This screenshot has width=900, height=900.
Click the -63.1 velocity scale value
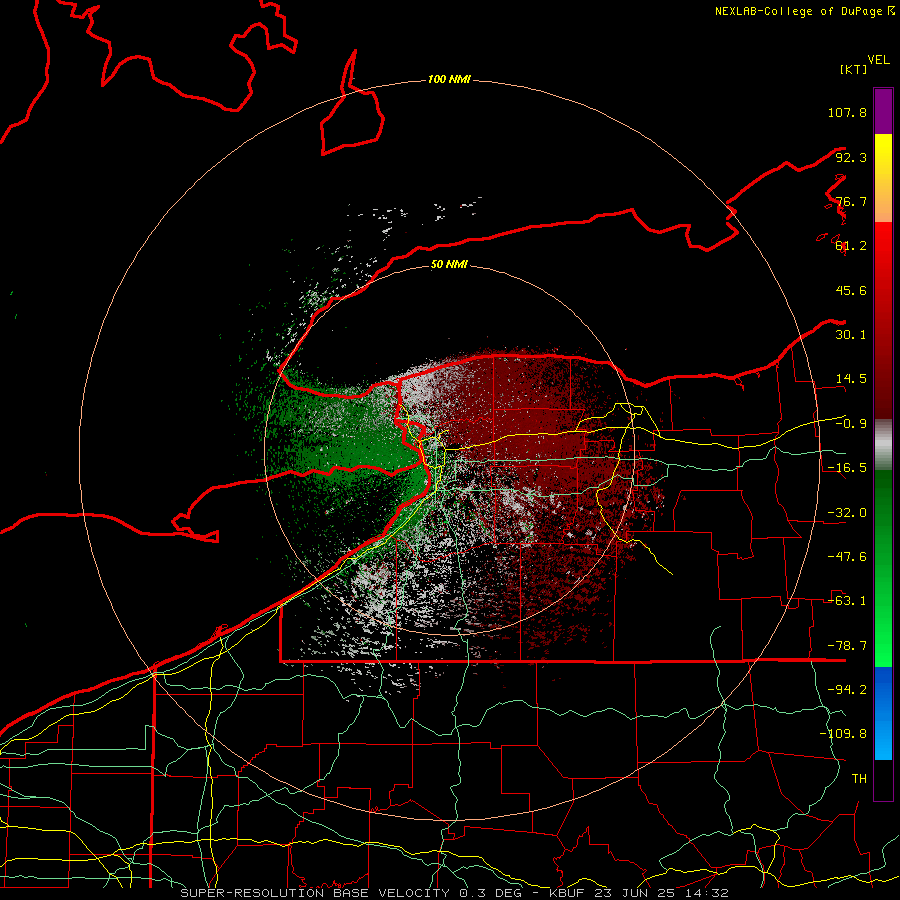(847, 601)
